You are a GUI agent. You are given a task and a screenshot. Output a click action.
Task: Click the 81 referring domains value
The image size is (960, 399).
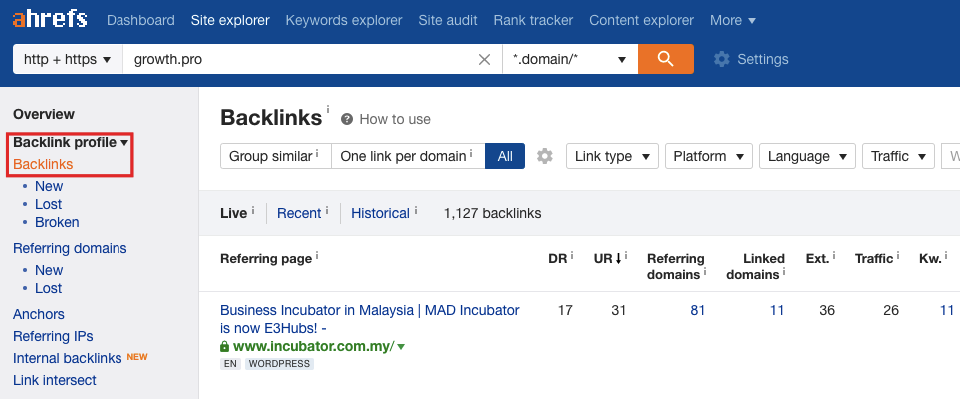tap(698, 310)
